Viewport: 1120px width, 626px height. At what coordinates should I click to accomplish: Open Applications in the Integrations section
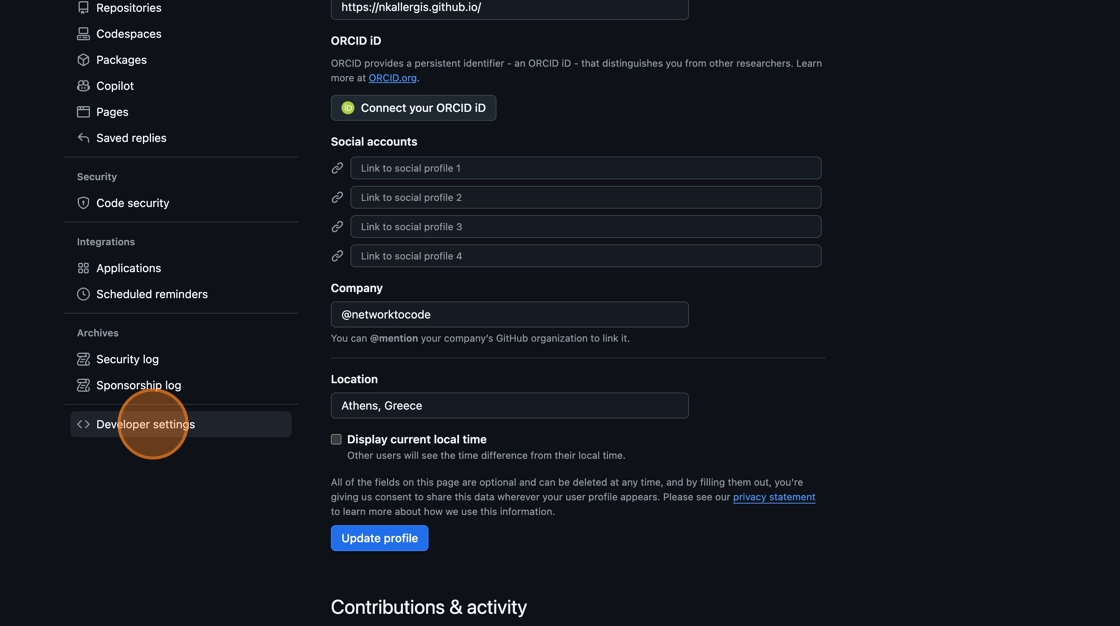pos(128,268)
